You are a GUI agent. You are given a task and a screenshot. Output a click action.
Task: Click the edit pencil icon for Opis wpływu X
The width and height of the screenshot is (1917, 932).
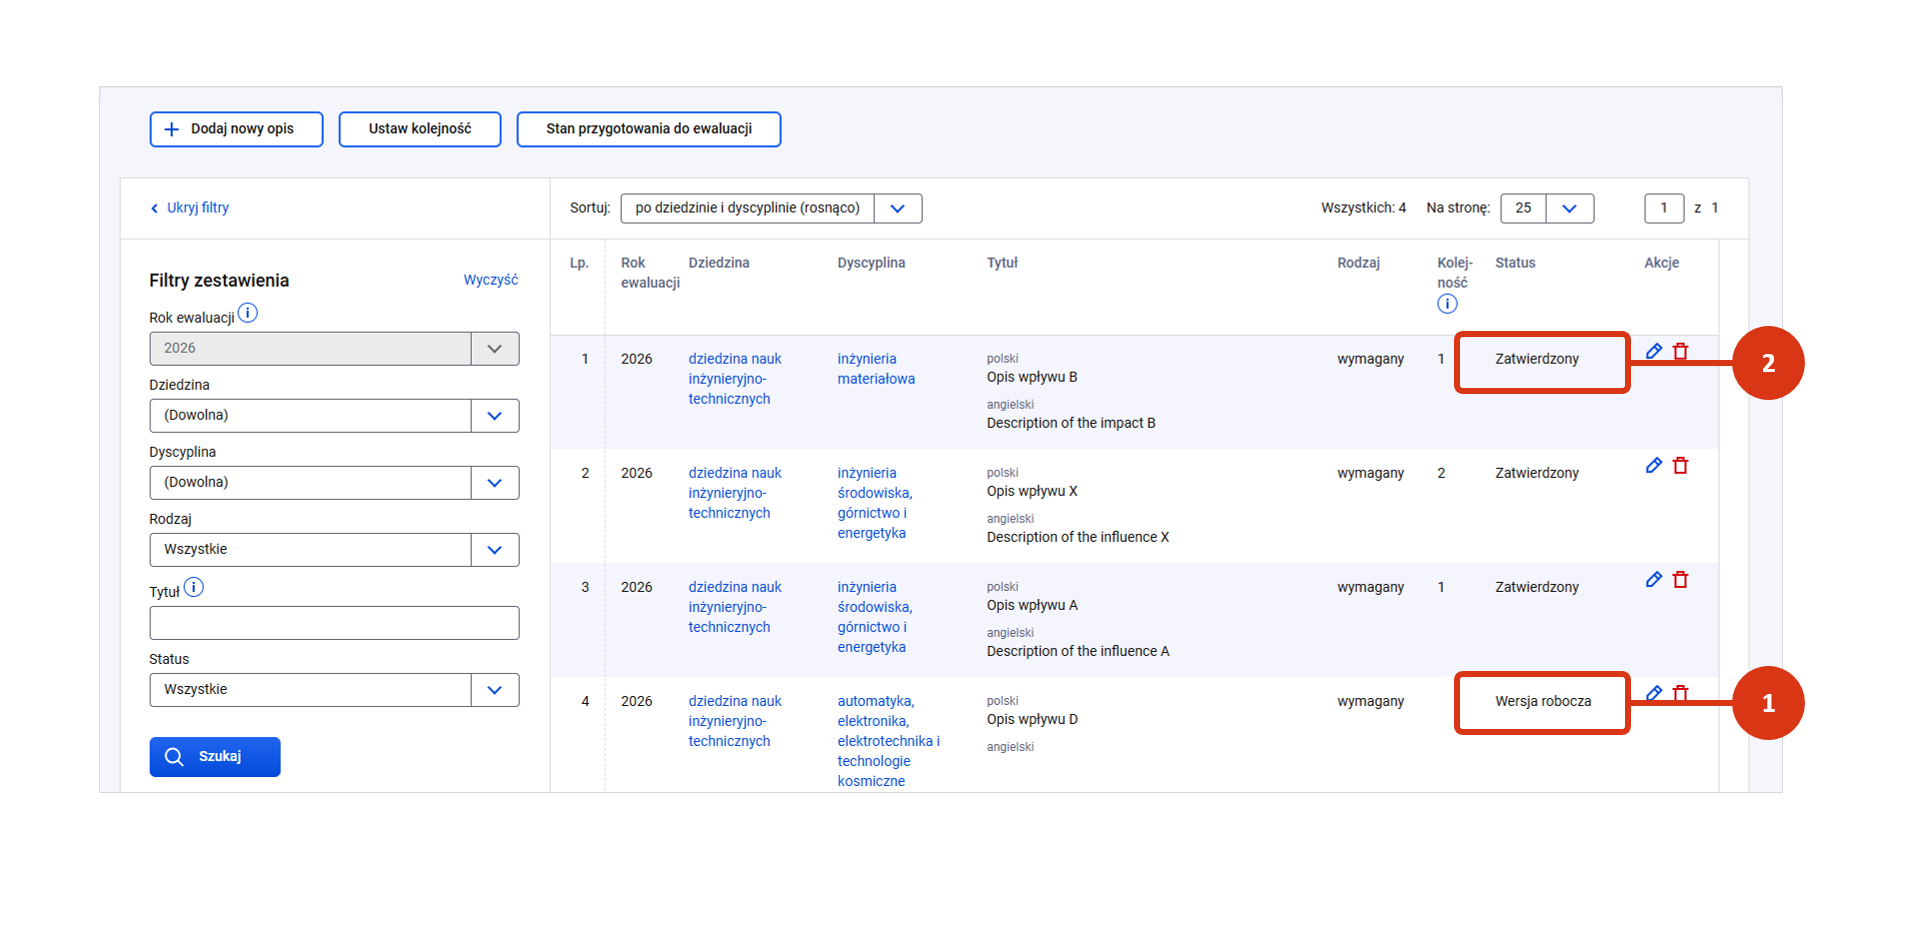[x=1653, y=465]
